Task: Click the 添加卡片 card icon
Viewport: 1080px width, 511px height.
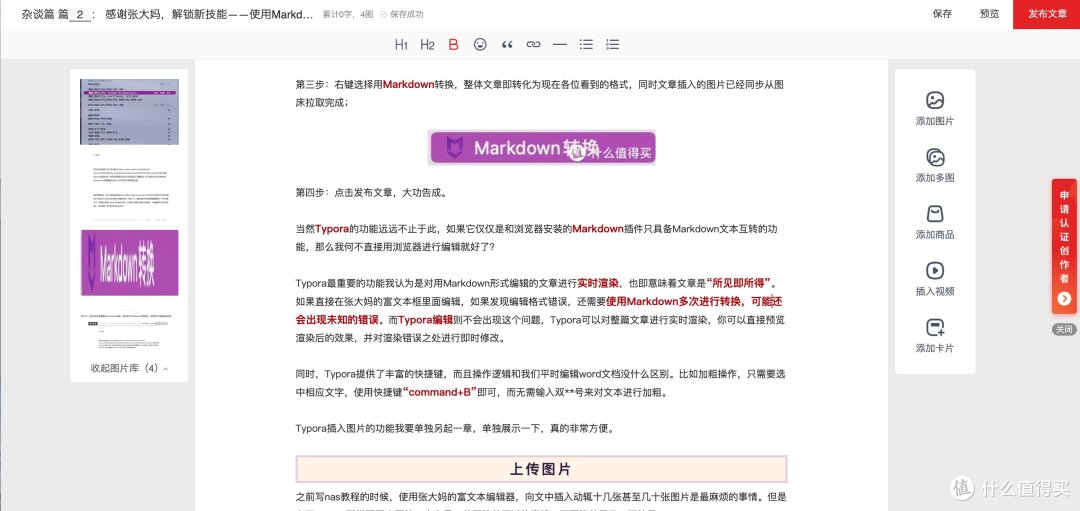Action: [935, 327]
